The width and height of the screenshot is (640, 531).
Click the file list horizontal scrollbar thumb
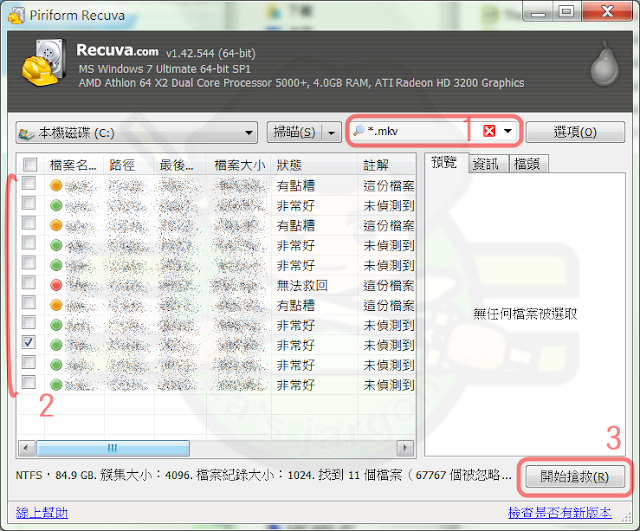pos(113,448)
